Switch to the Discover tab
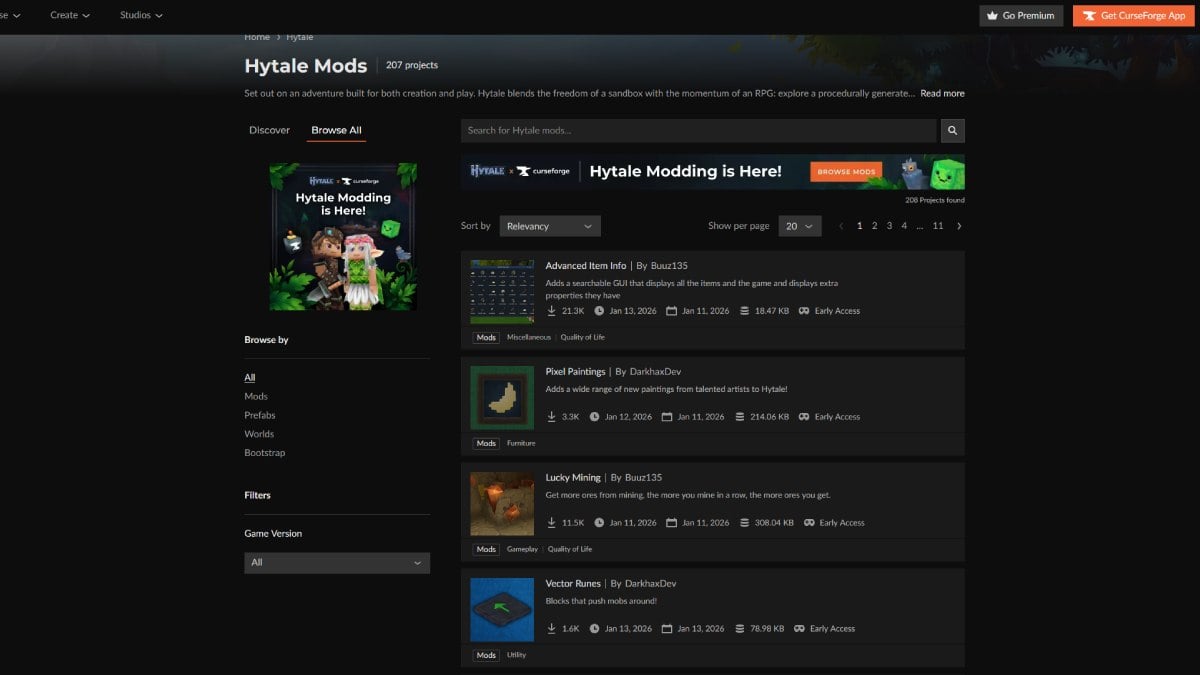 pyautogui.click(x=269, y=129)
